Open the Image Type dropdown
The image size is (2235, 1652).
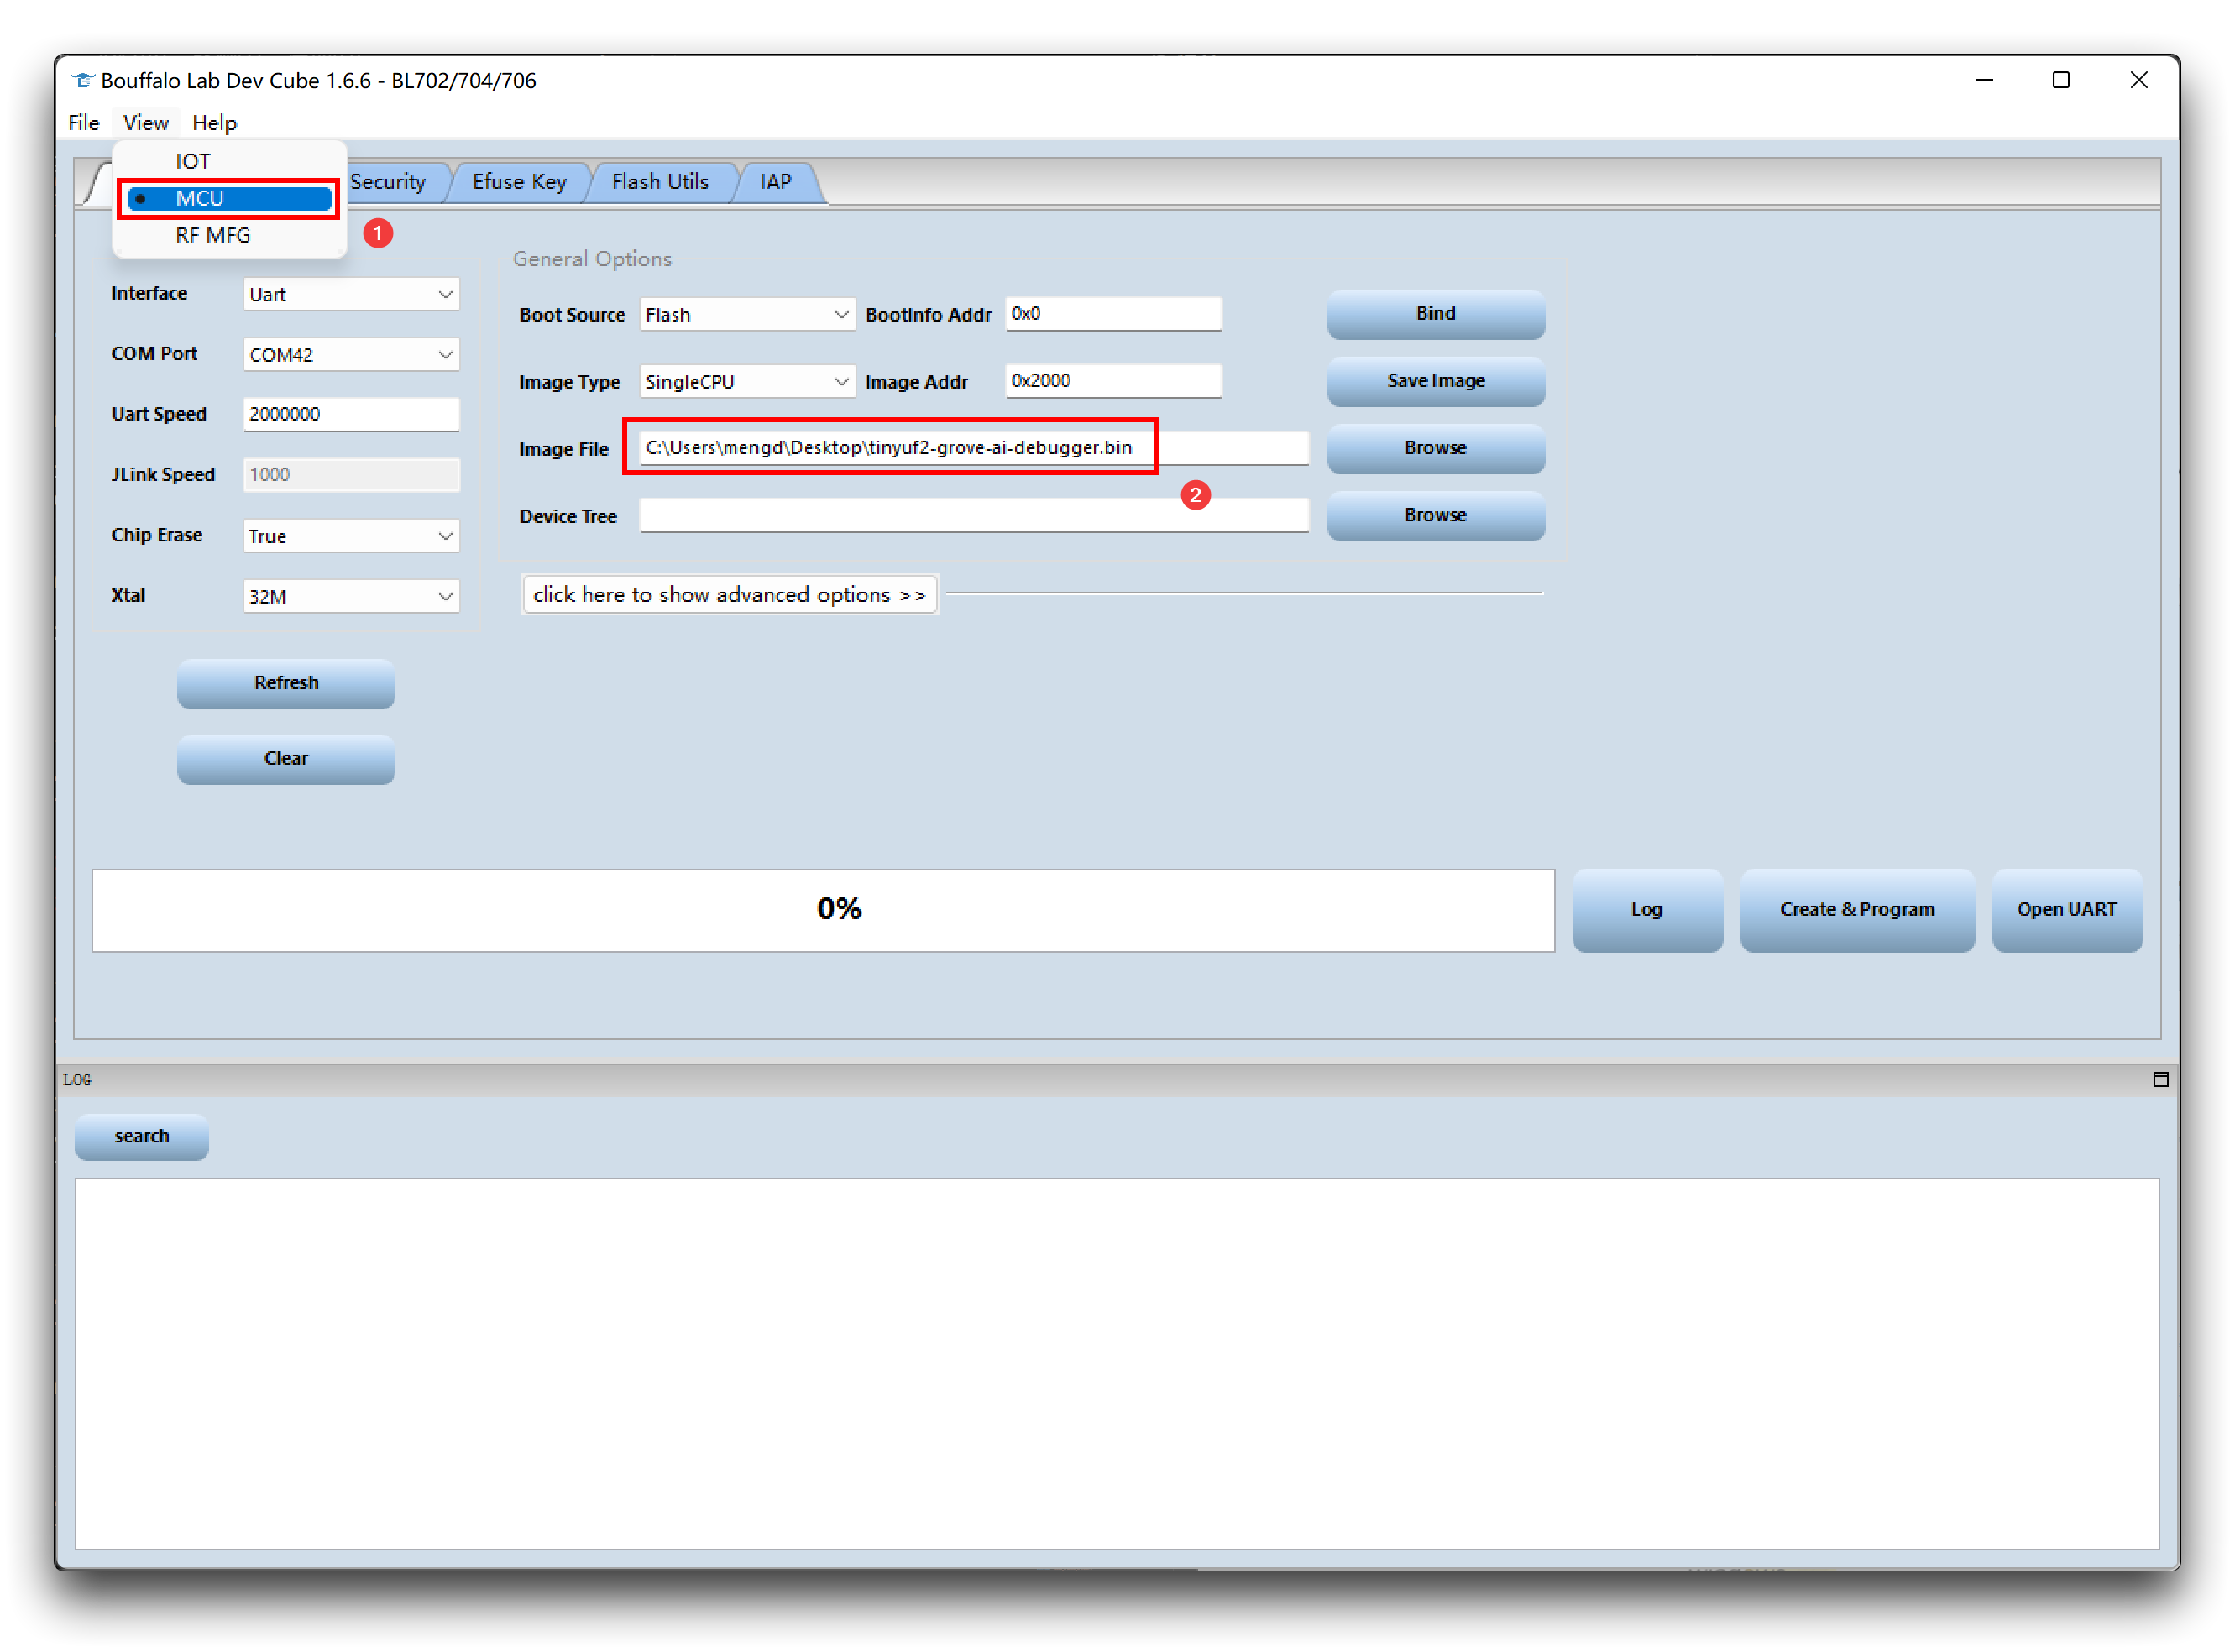747,381
